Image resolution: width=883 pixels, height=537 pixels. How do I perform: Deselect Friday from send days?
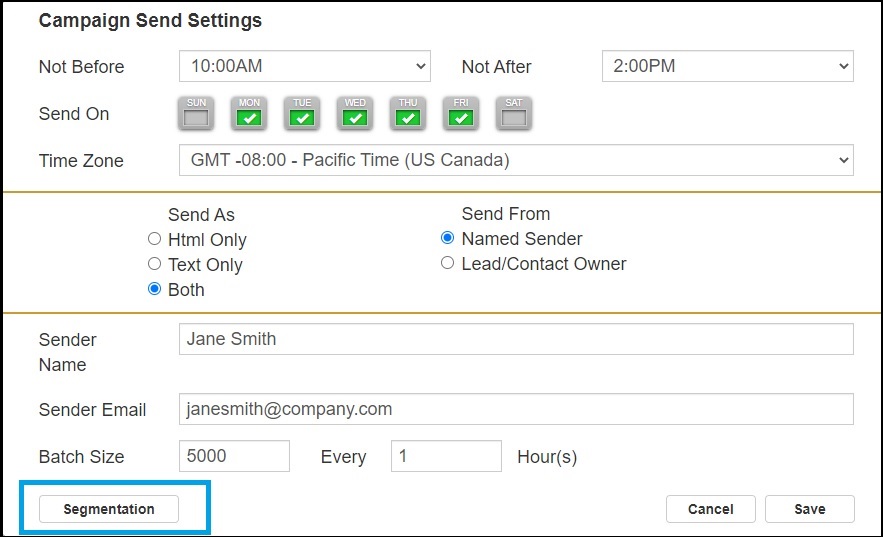tap(461, 115)
